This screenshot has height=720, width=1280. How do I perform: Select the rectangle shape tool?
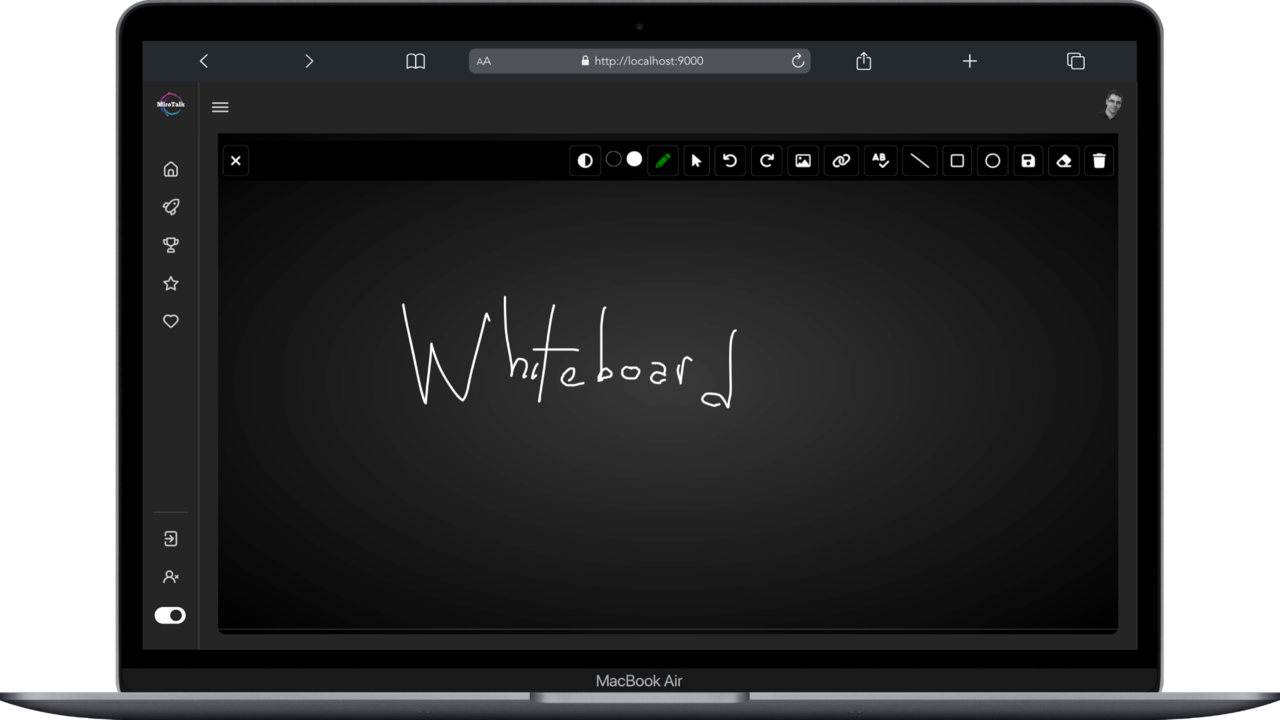pyautogui.click(x=956, y=160)
